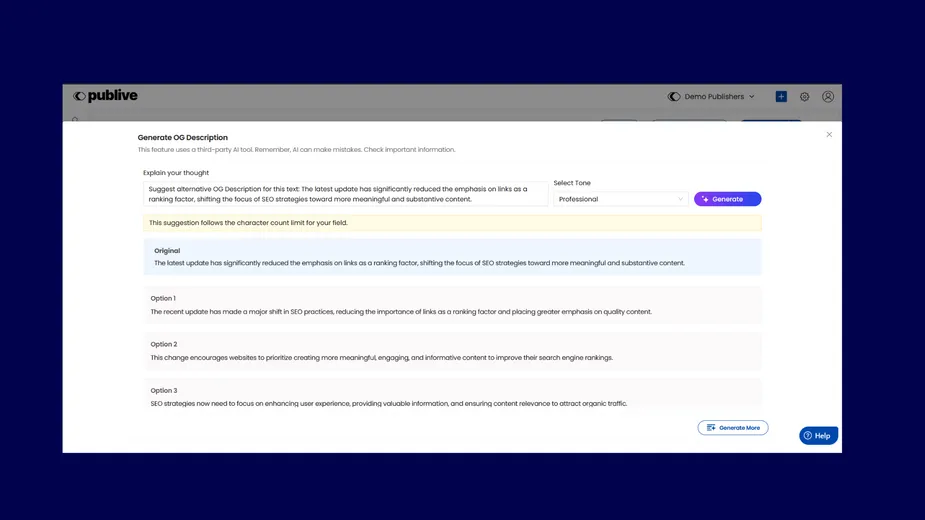Click the question mark Help icon

808,436
